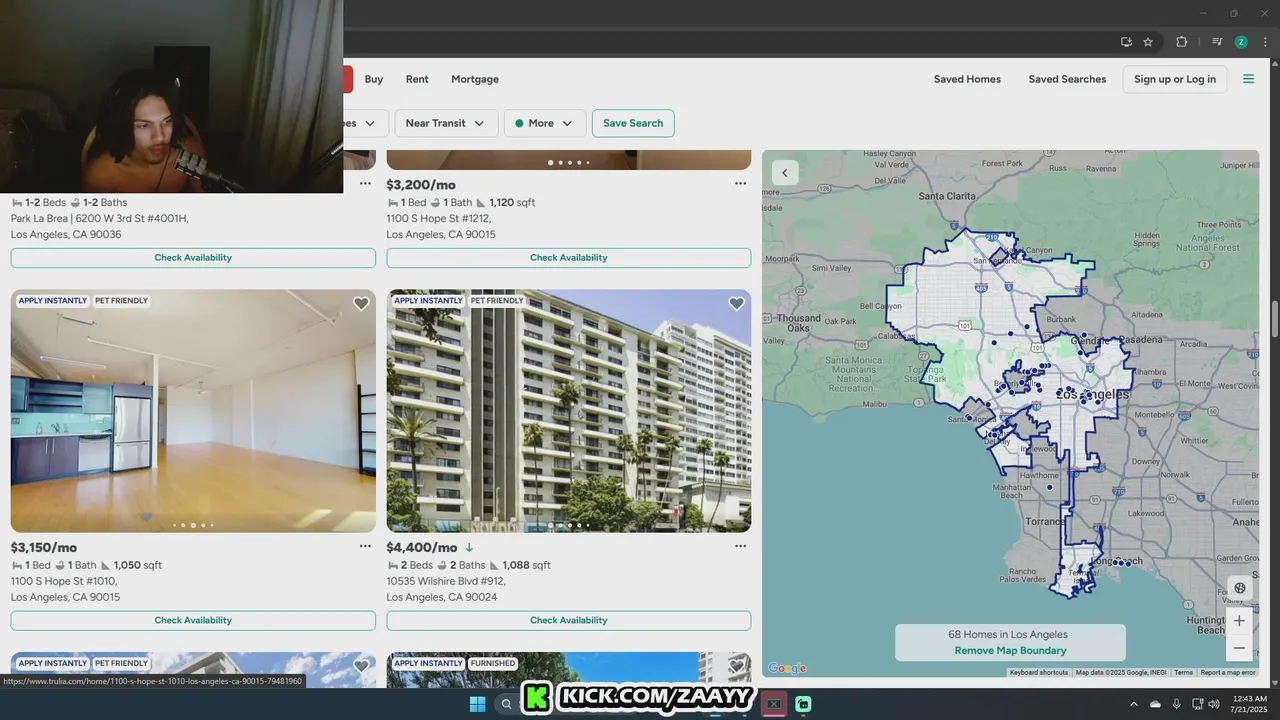Open Windows taskbar search
This screenshot has height=720, width=1280.
[x=507, y=704]
